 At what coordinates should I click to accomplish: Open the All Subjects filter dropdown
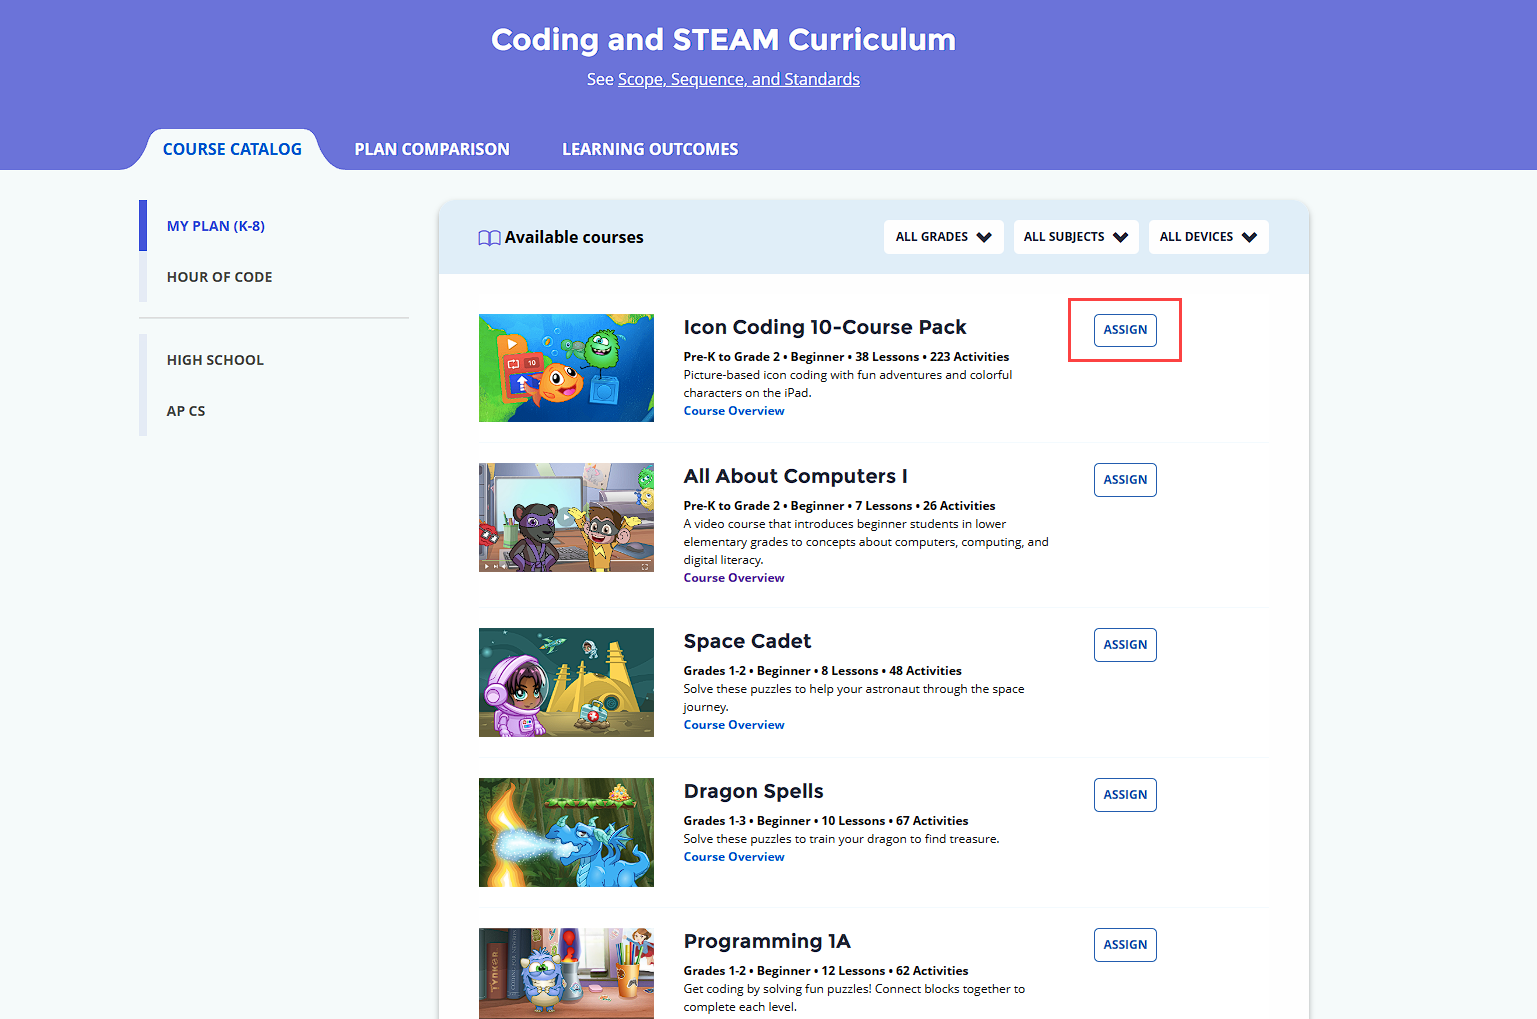1075,237
